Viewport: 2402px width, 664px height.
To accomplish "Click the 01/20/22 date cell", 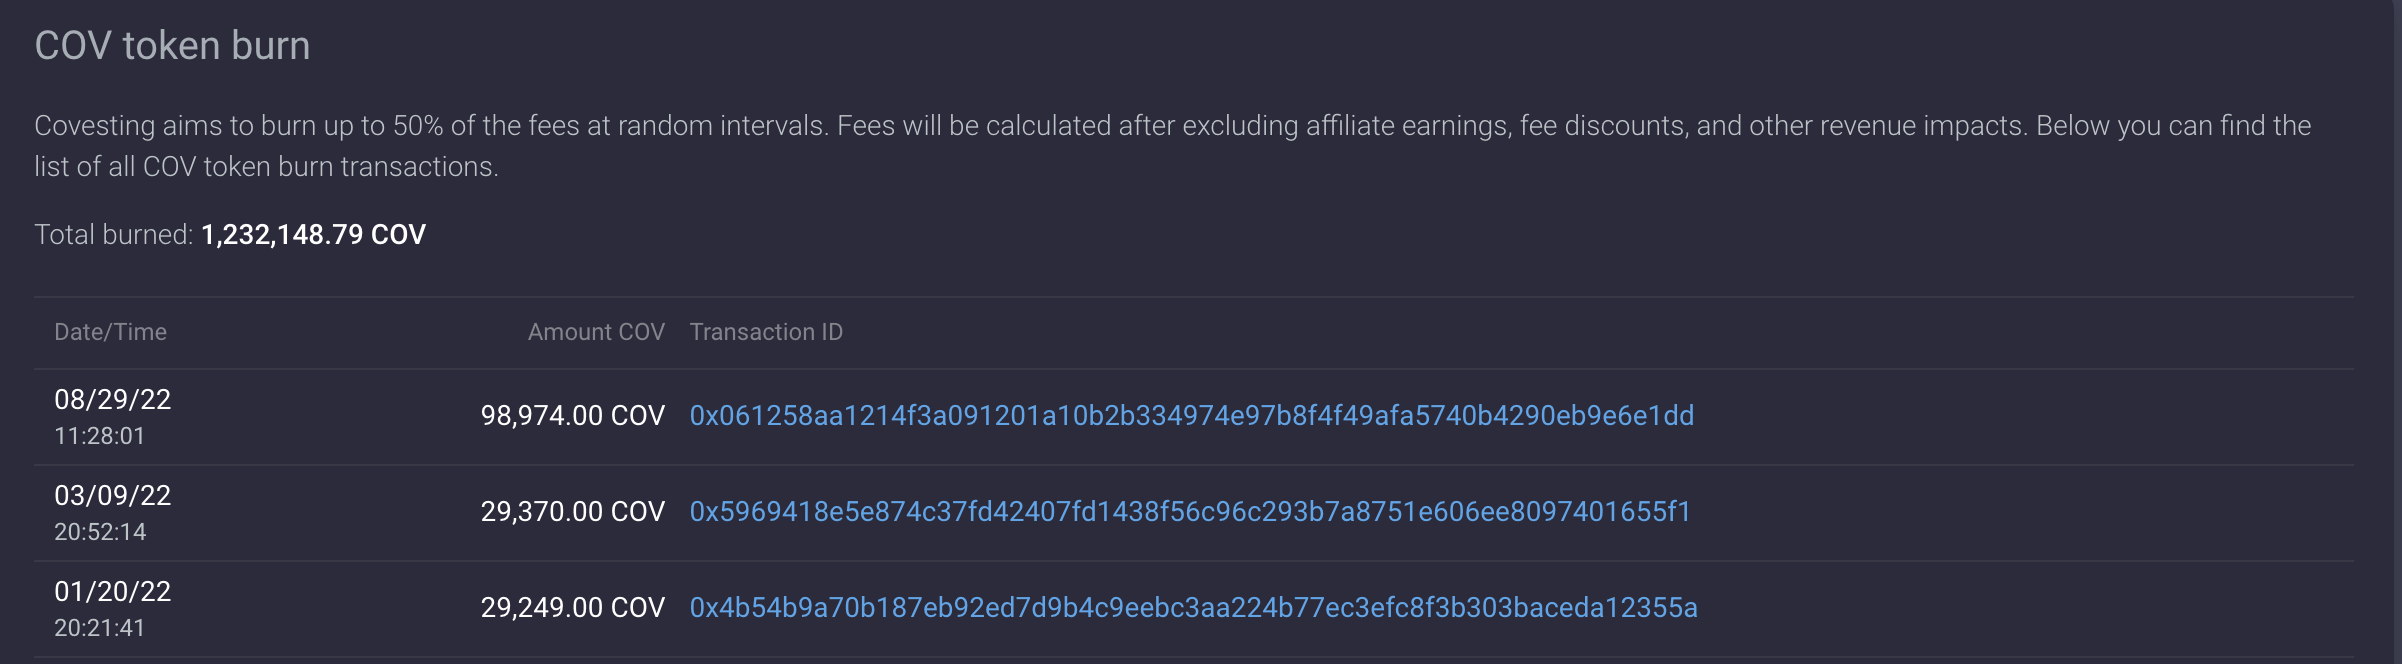I will click(x=112, y=592).
